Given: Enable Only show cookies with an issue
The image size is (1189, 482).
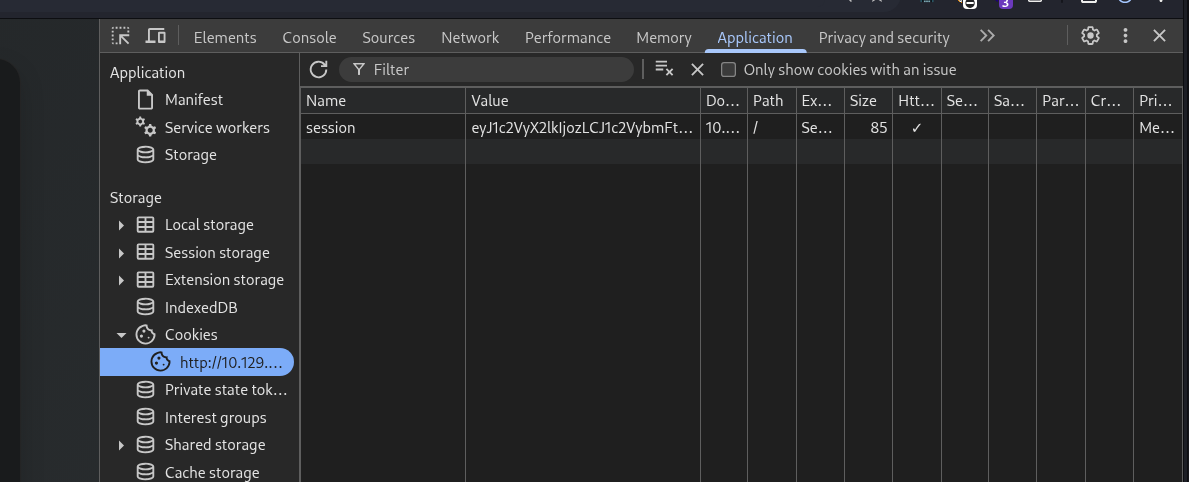Looking at the screenshot, I should [729, 69].
